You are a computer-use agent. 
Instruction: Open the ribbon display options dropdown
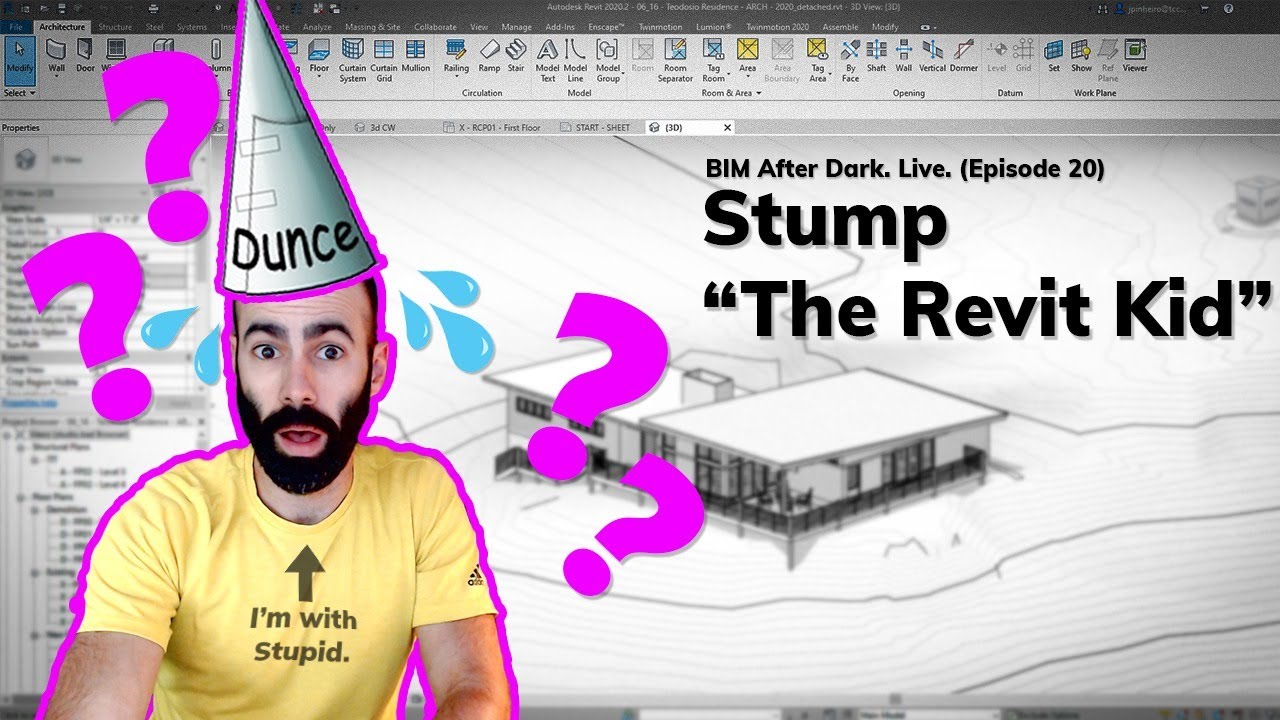(927, 27)
